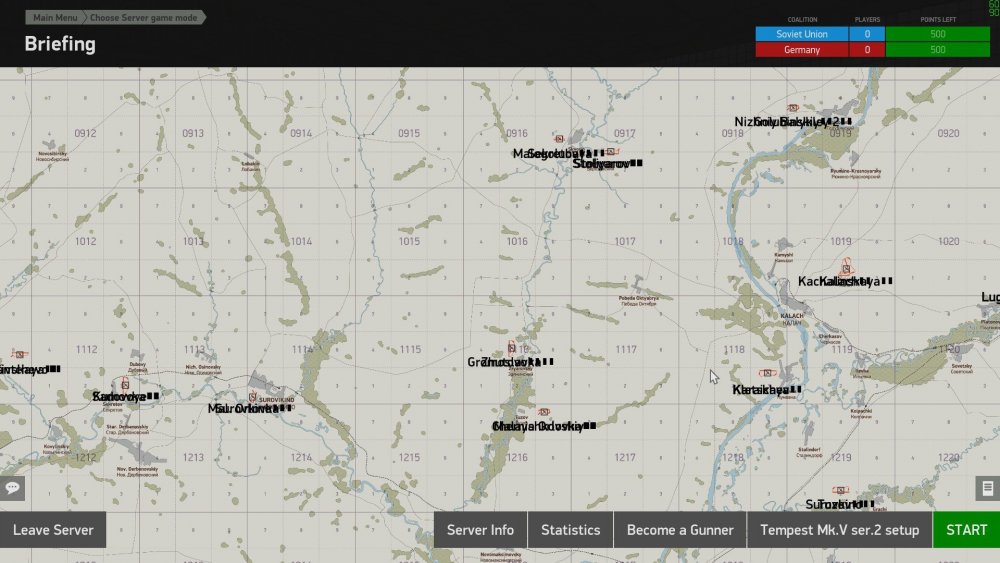Select the airfield icon at Surovikino

coord(253,396)
